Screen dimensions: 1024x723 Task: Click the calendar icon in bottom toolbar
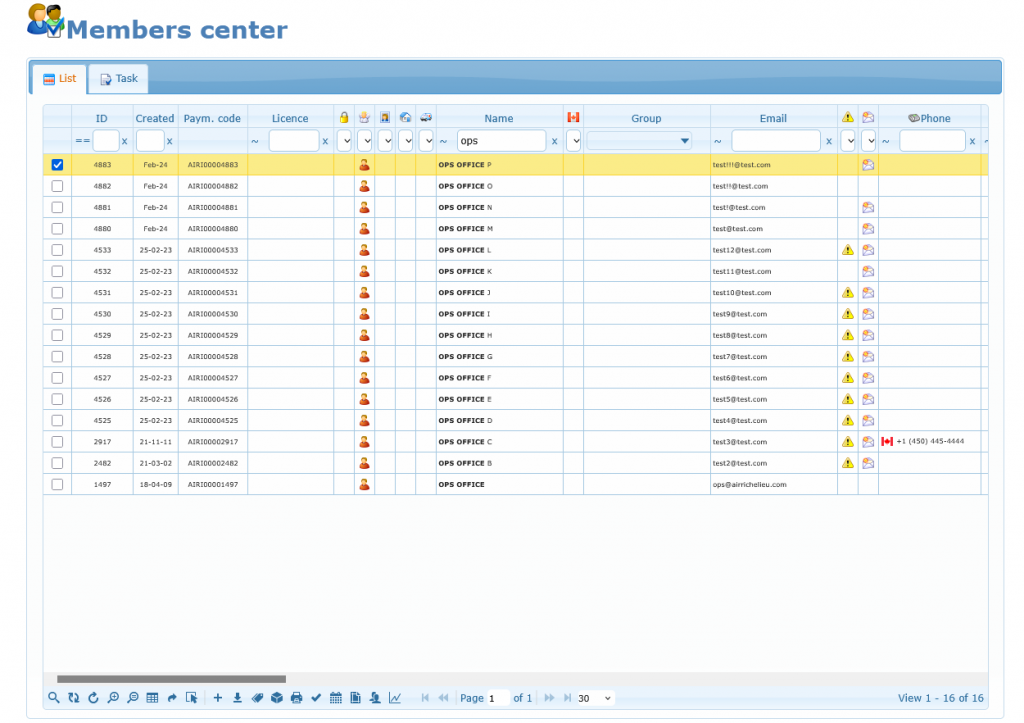336,698
